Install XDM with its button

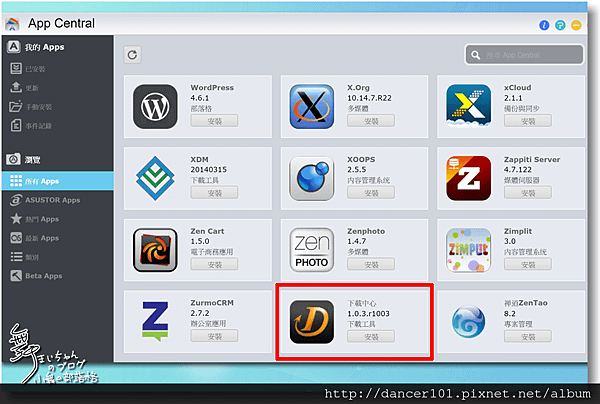click(x=214, y=193)
